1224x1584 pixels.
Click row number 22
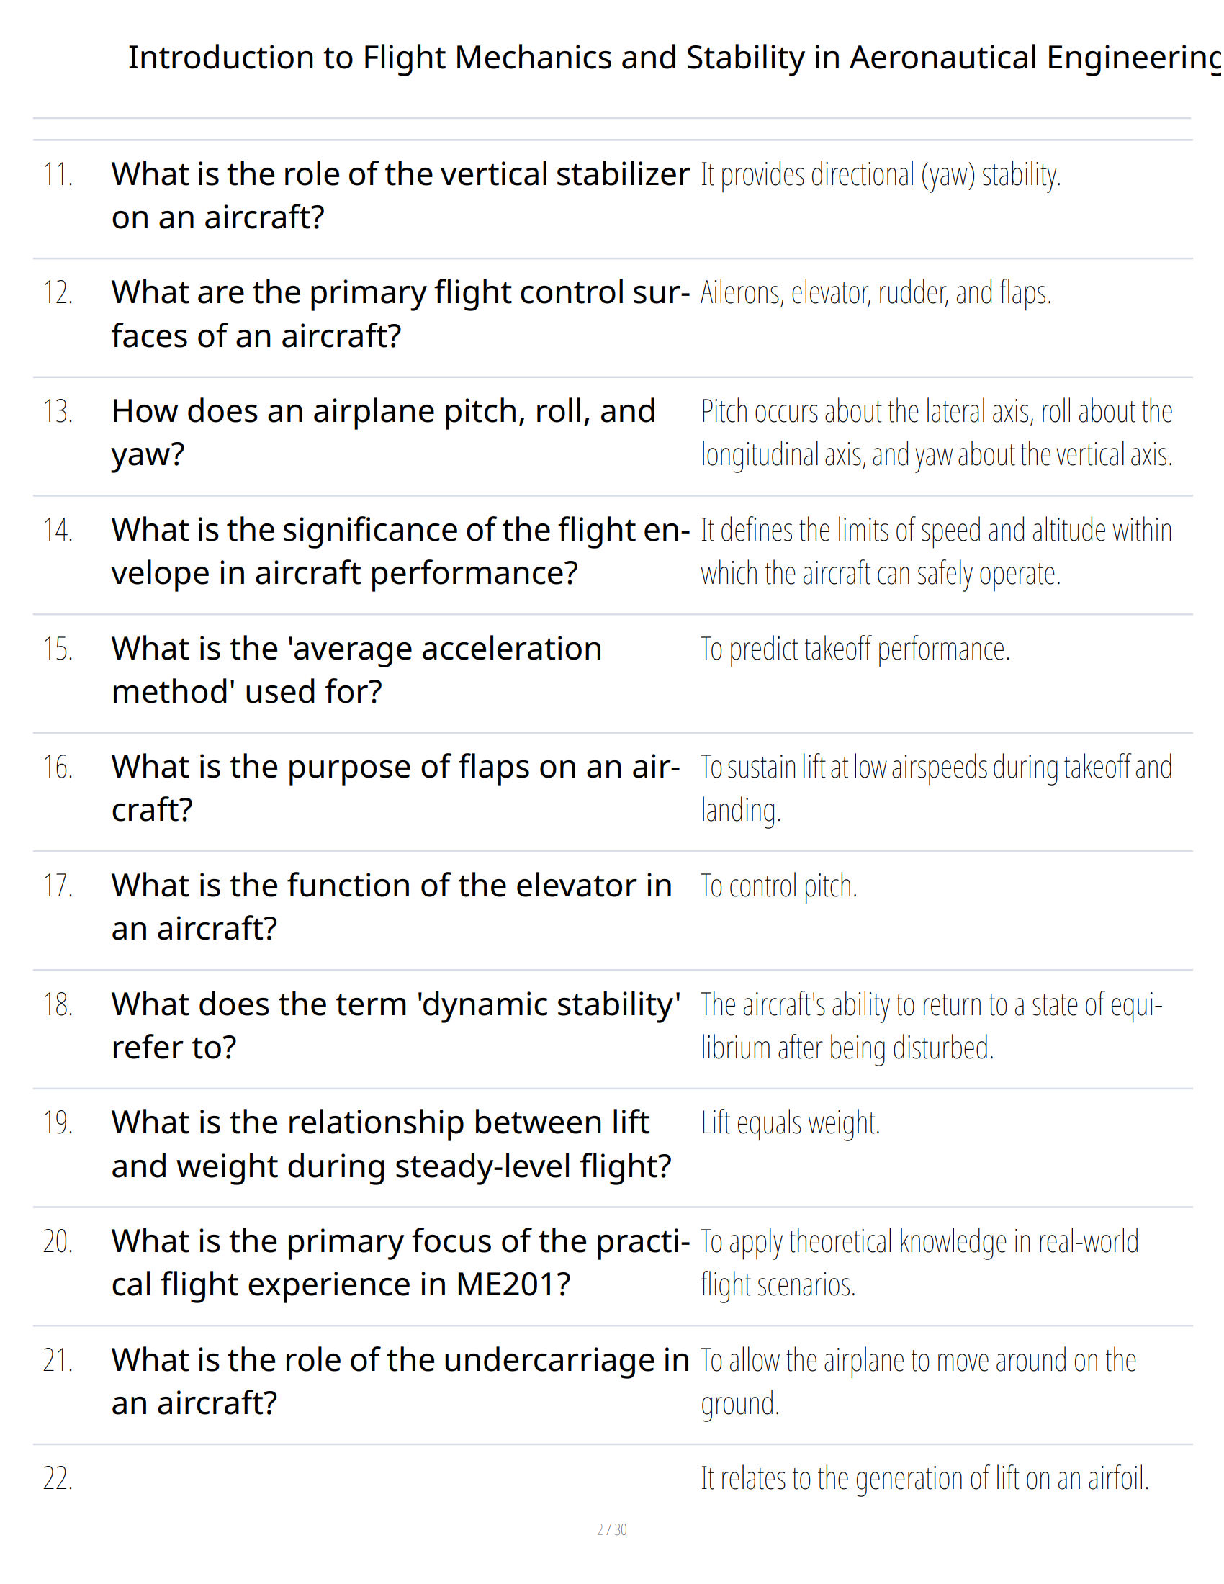tap(57, 1478)
